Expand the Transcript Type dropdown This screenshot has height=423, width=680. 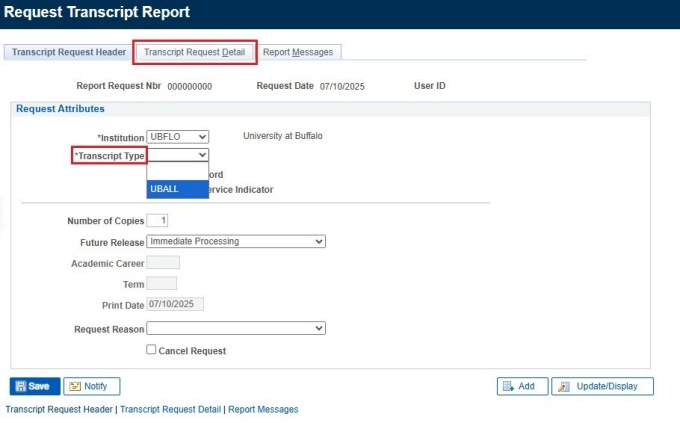177,155
